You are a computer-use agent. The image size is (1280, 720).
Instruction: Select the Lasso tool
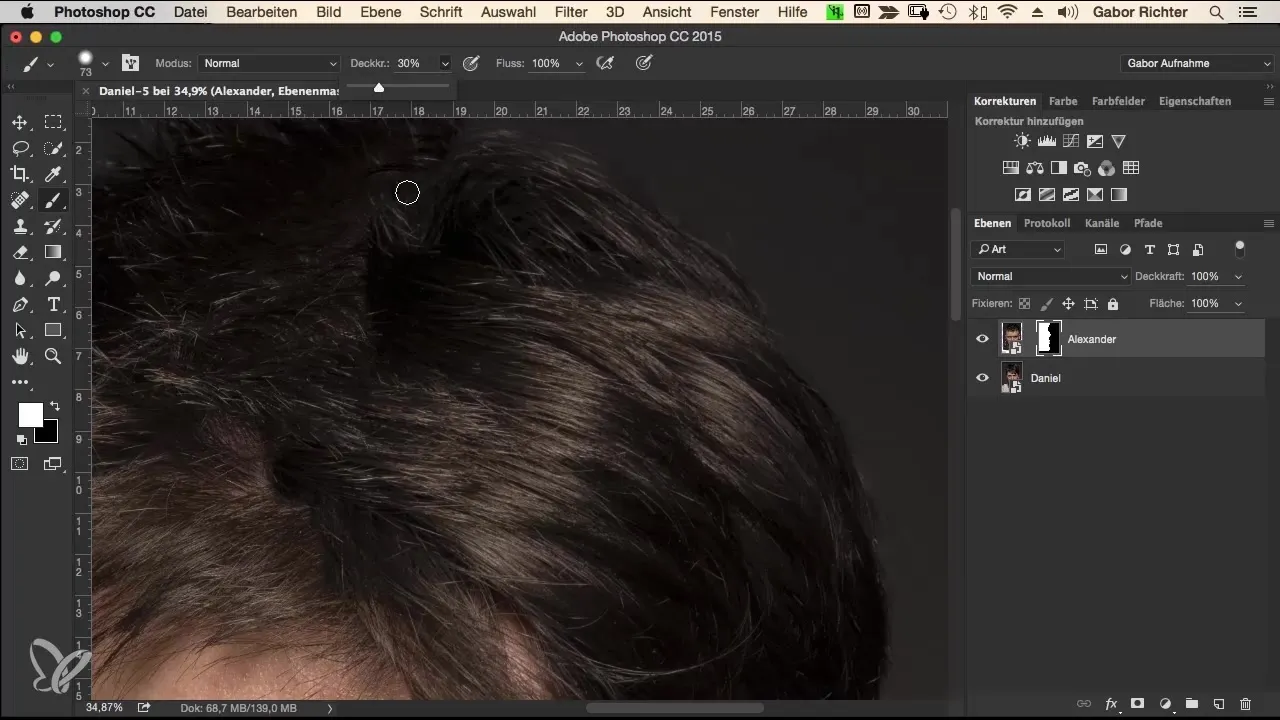[19, 148]
